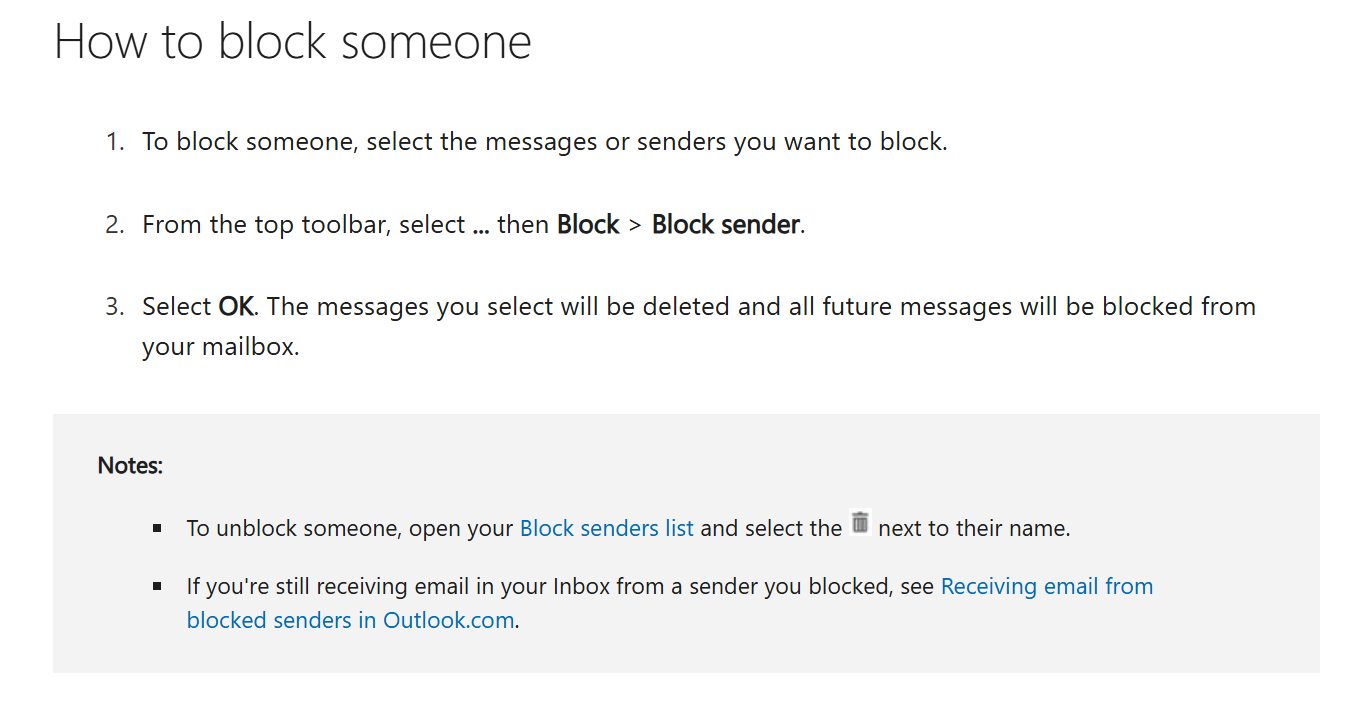This screenshot has width=1355, height=704.
Task: Click the bold ellipsis in step two
Action: 481,226
